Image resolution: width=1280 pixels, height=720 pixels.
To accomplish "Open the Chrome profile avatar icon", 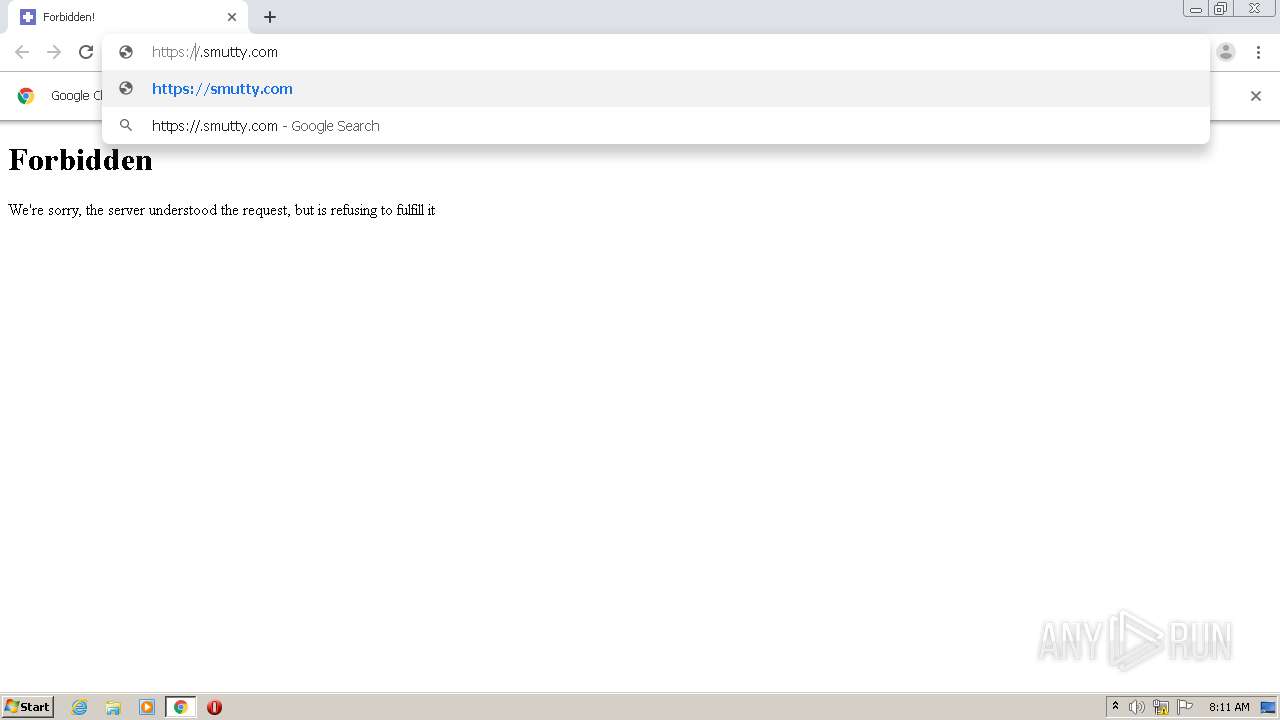I will 1226,52.
